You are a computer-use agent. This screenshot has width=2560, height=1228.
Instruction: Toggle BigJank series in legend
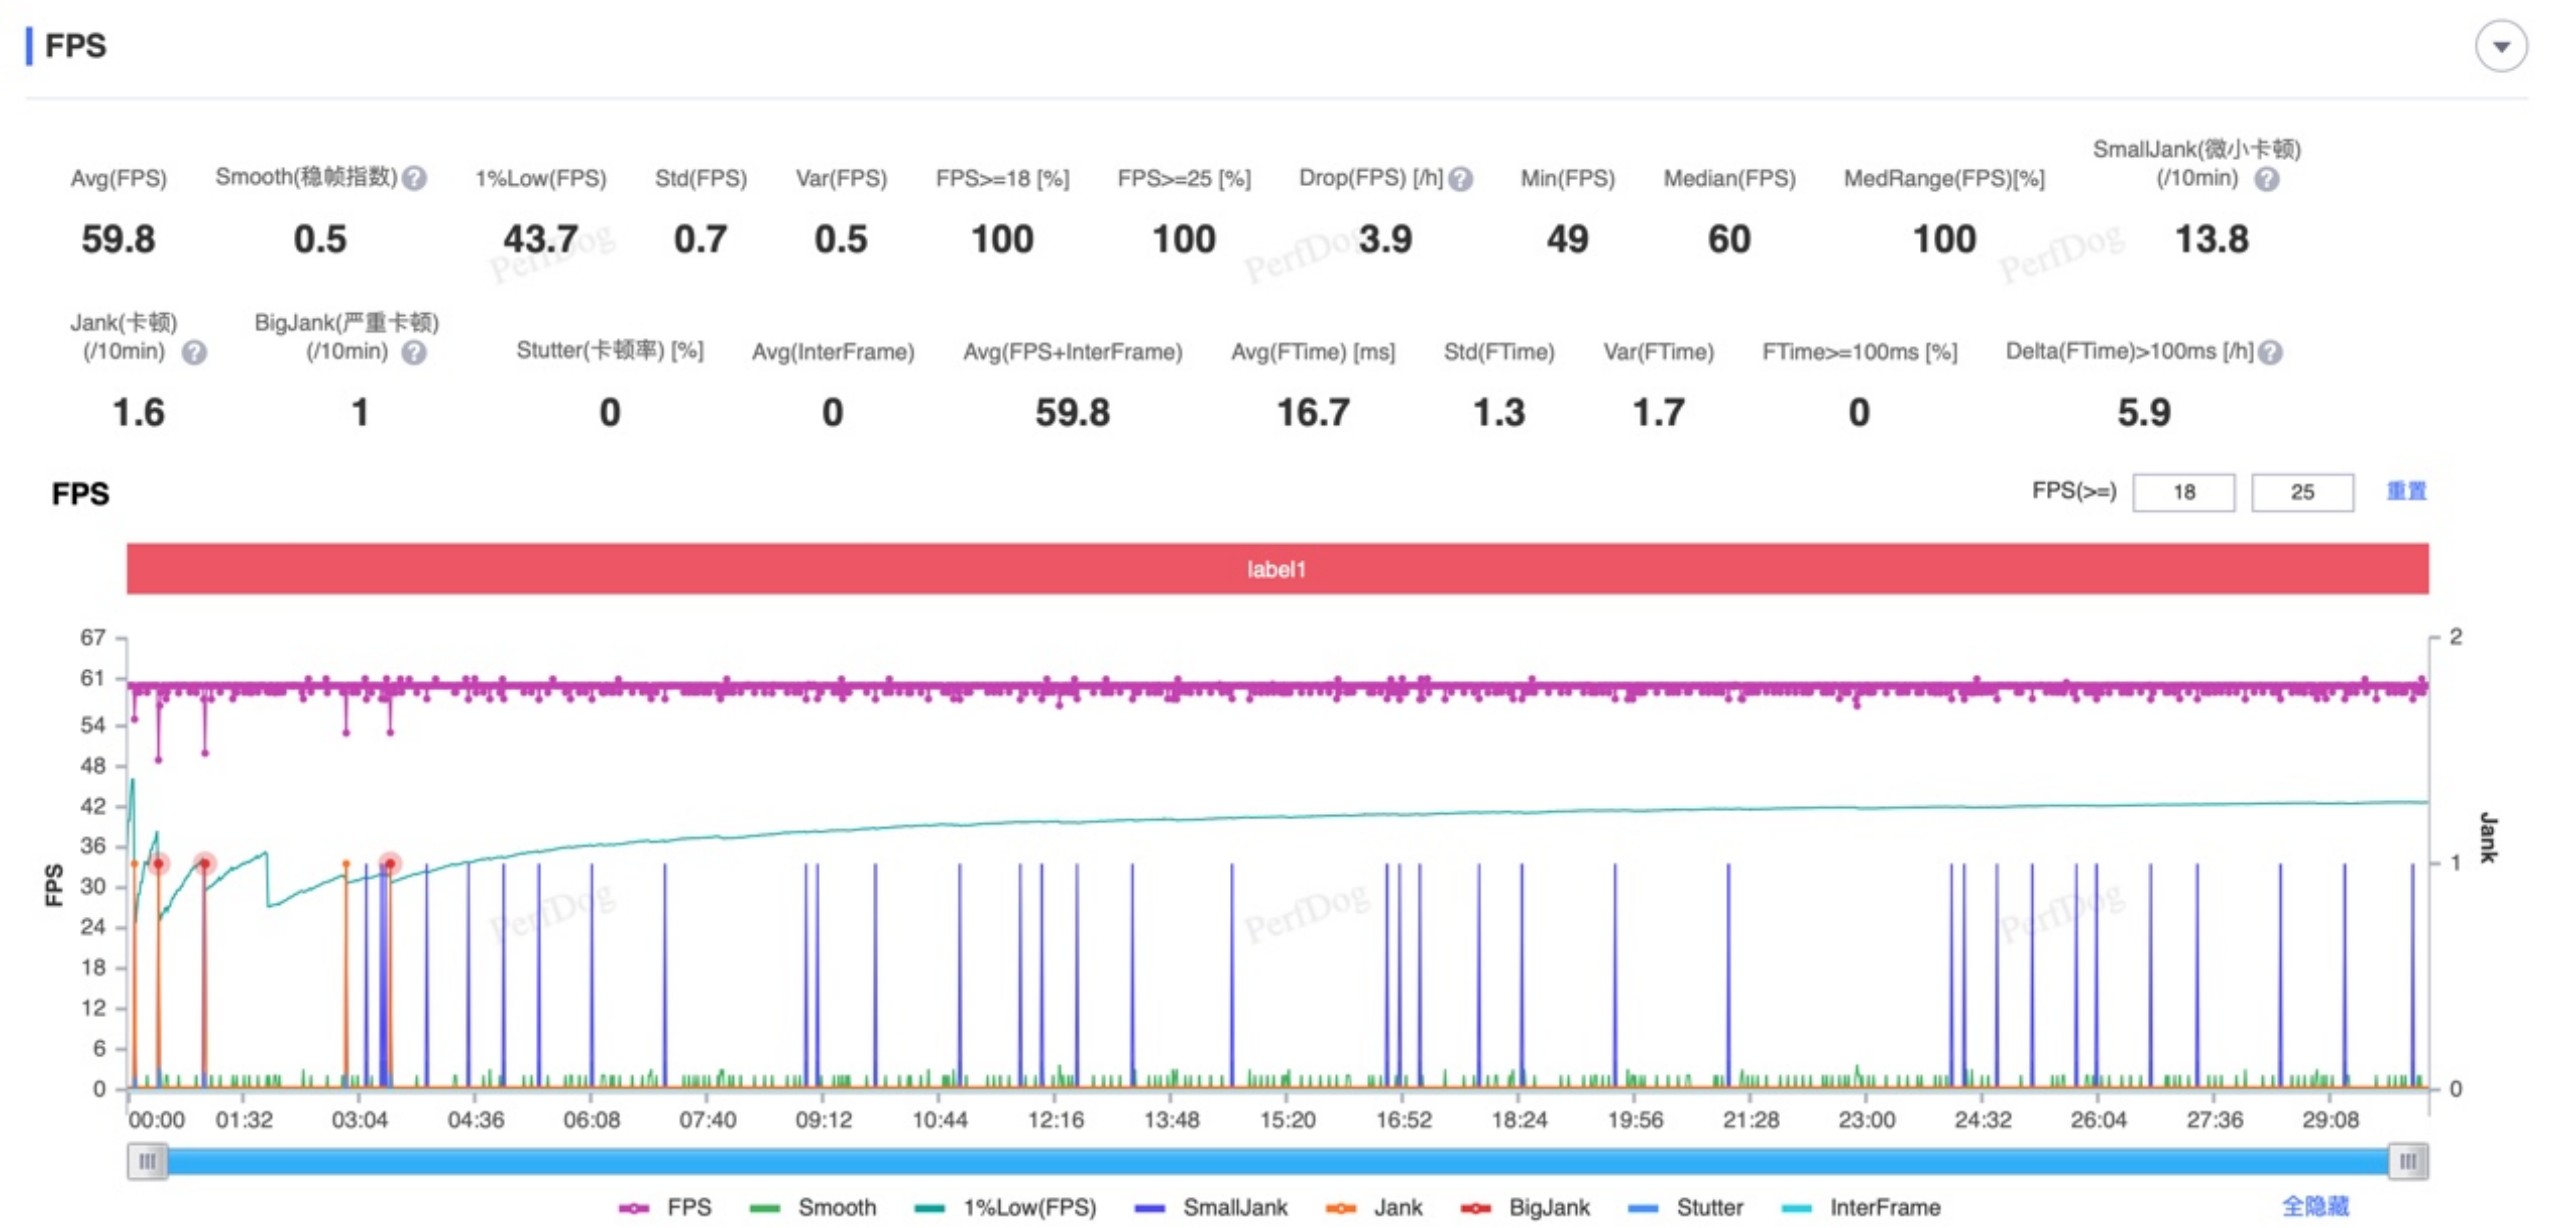click(1525, 1207)
